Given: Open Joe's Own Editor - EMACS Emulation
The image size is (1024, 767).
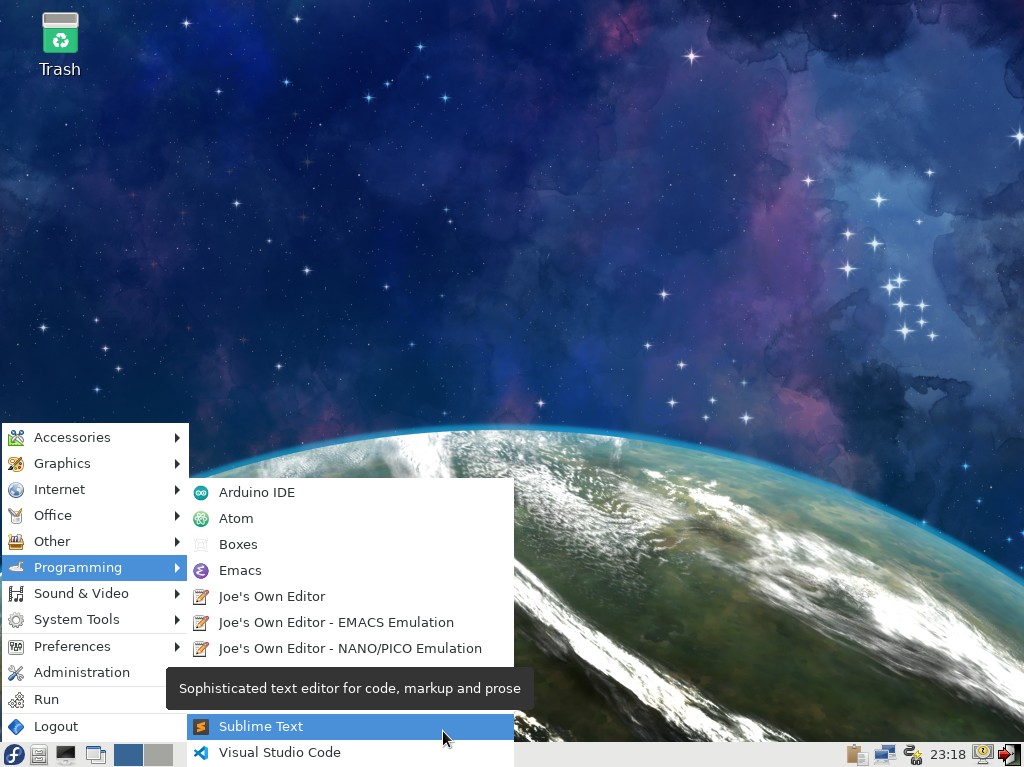Looking at the screenshot, I should 351,623.
